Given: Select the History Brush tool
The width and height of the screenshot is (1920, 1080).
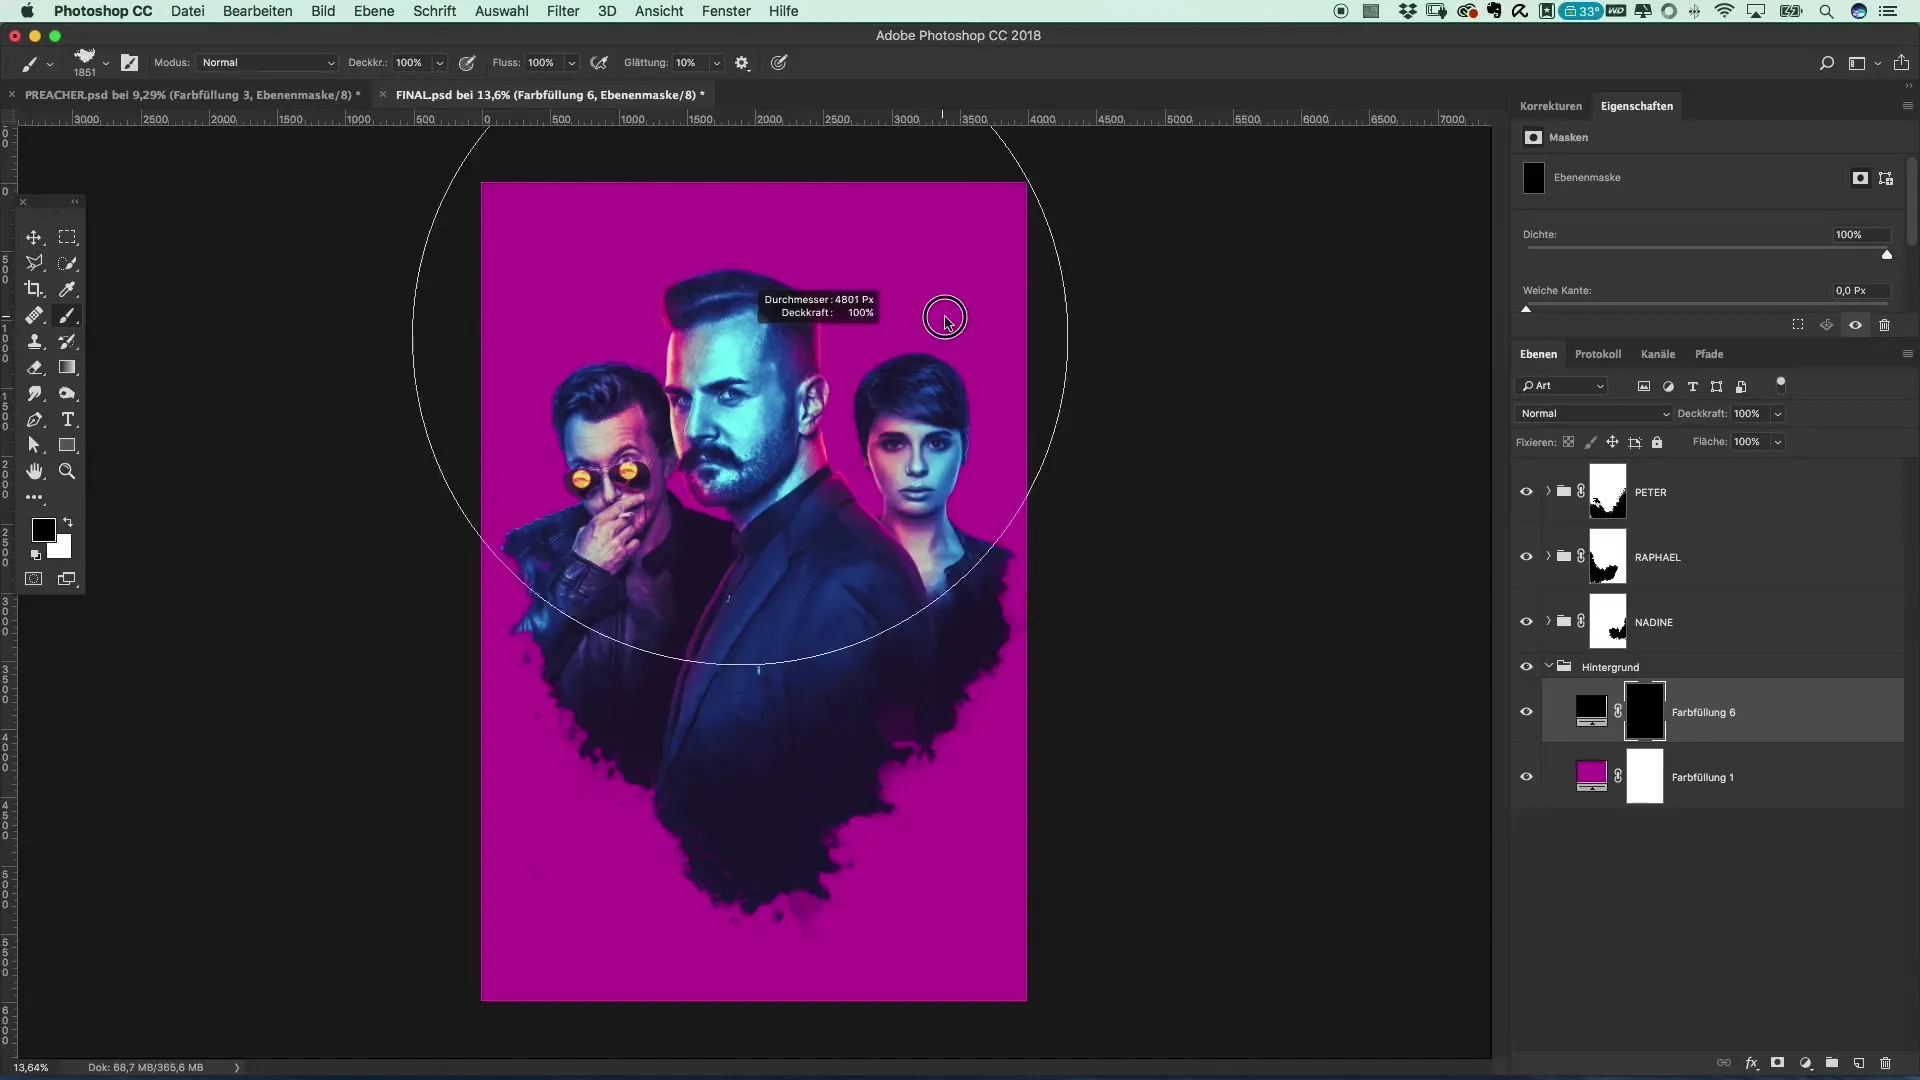Looking at the screenshot, I should 67,341.
